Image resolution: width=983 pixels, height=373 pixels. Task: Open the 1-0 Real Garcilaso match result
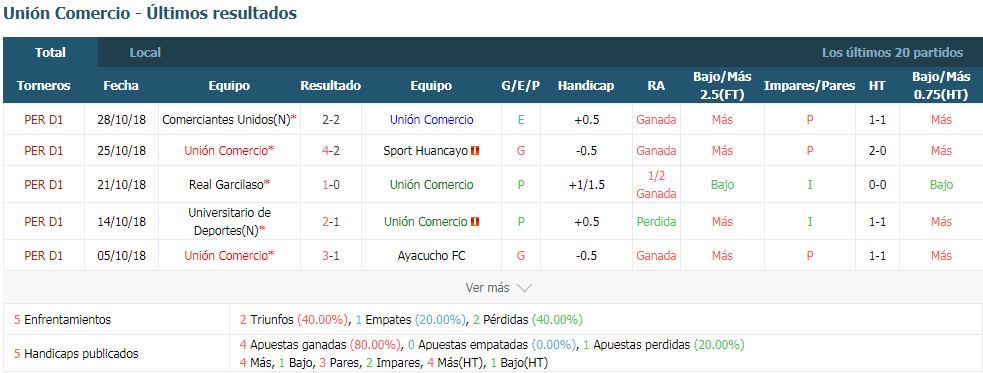coord(330,184)
